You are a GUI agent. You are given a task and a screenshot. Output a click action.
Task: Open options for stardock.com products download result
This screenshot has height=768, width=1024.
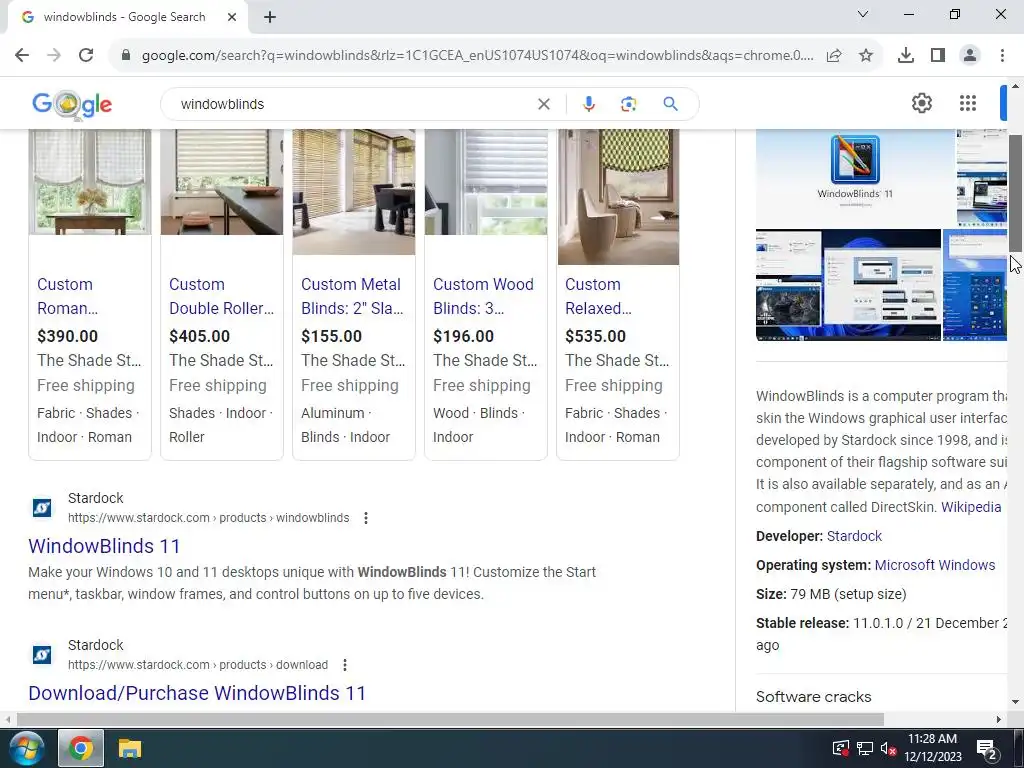click(345, 665)
